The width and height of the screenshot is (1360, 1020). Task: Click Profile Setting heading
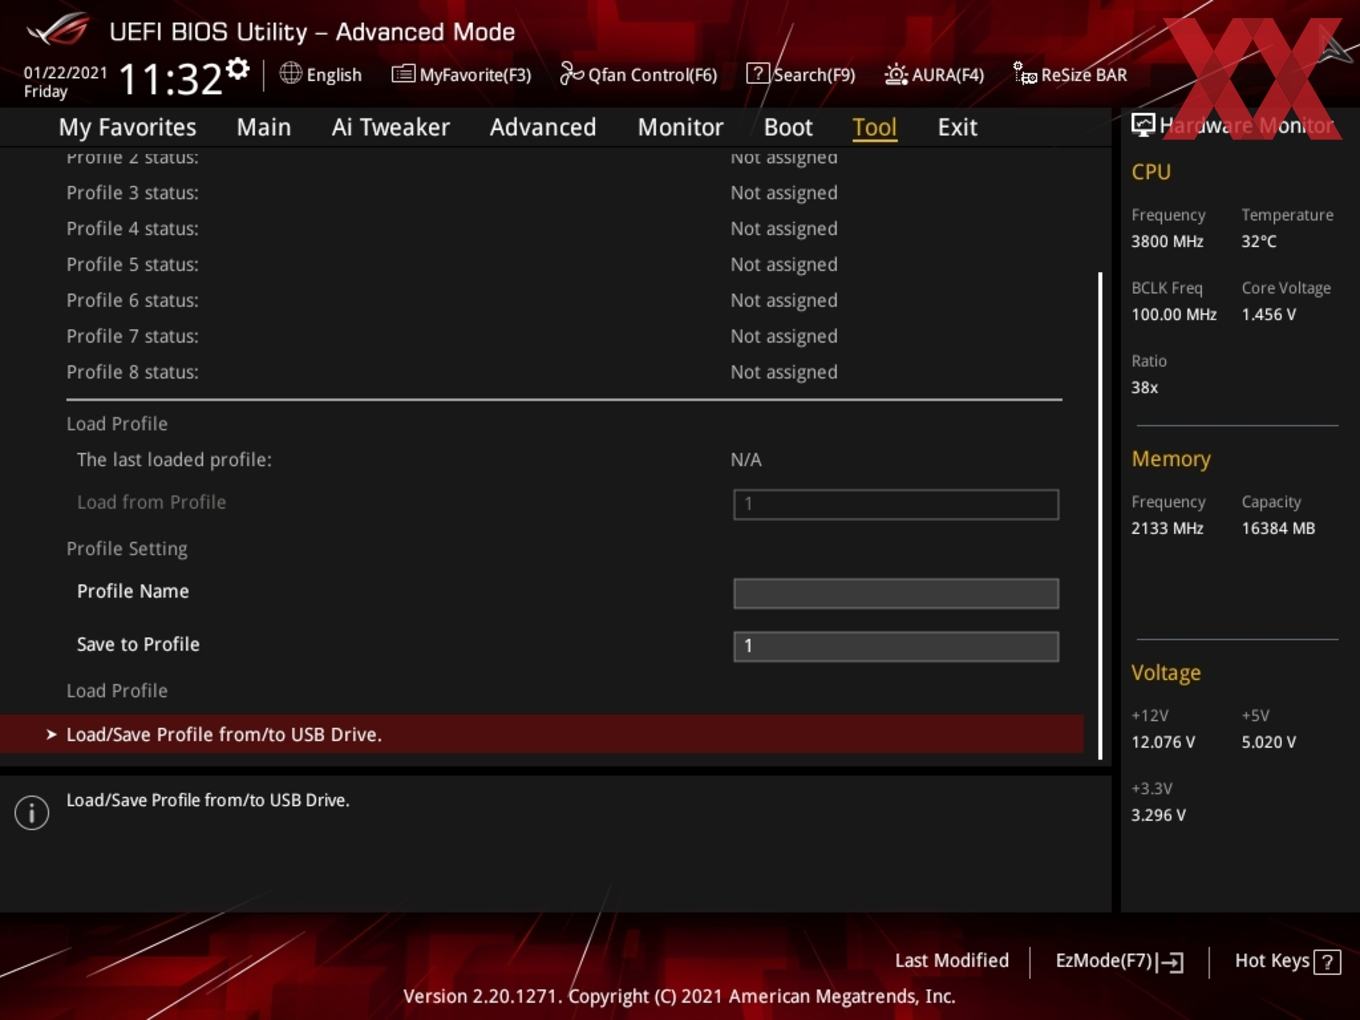point(127,549)
